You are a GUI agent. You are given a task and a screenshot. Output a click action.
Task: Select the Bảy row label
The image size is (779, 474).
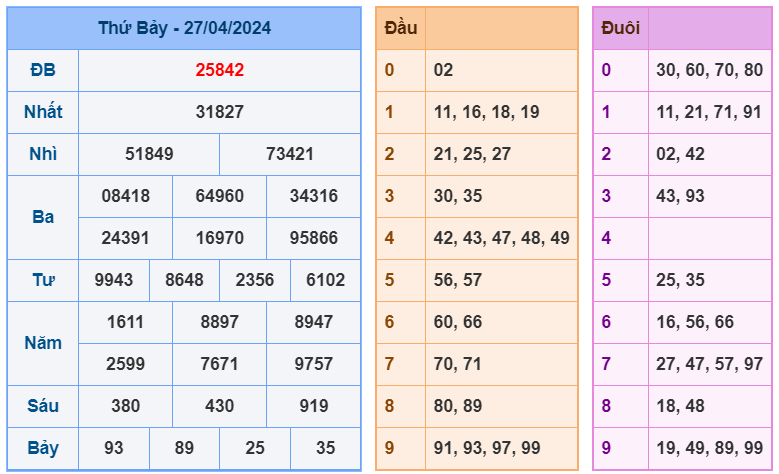pos(43,448)
